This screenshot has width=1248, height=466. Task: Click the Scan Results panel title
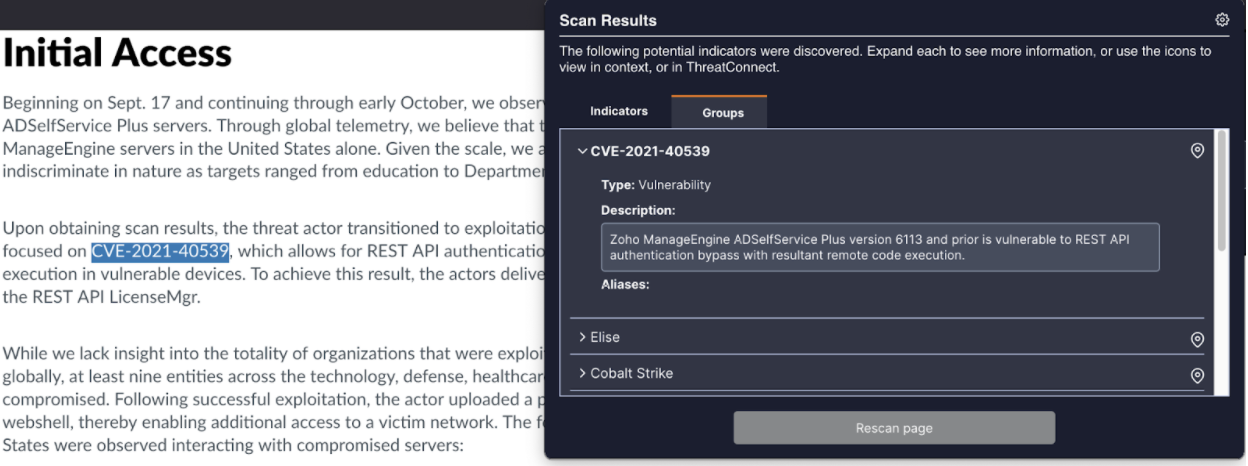point(608,20)
